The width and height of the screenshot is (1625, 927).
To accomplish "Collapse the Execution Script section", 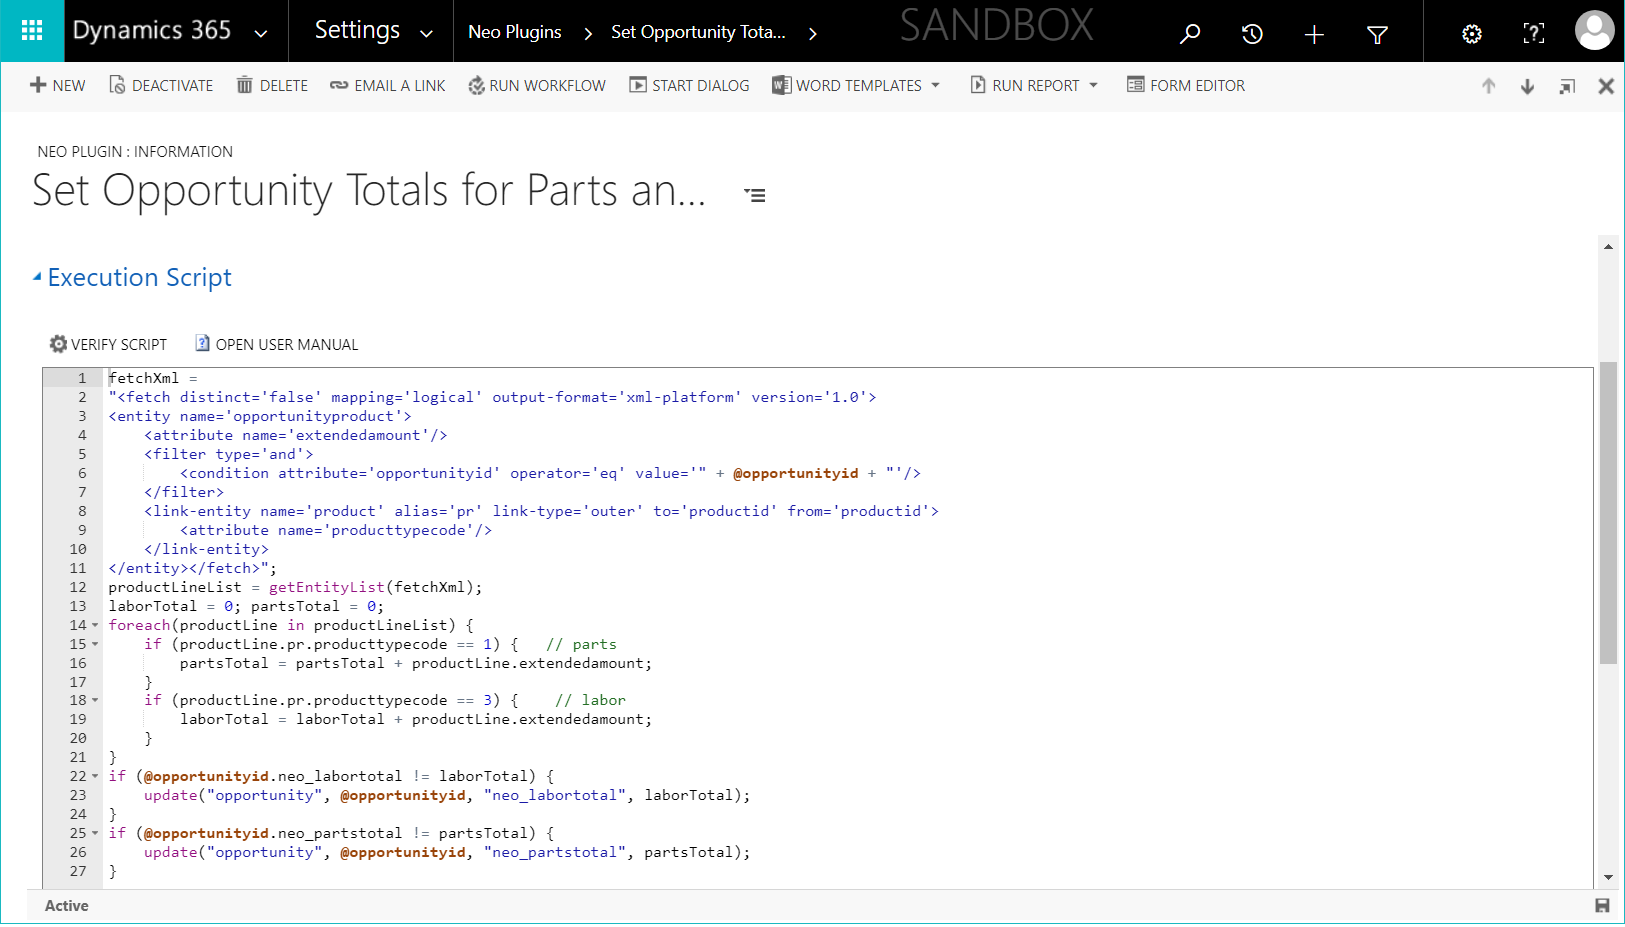I will 37,277.
